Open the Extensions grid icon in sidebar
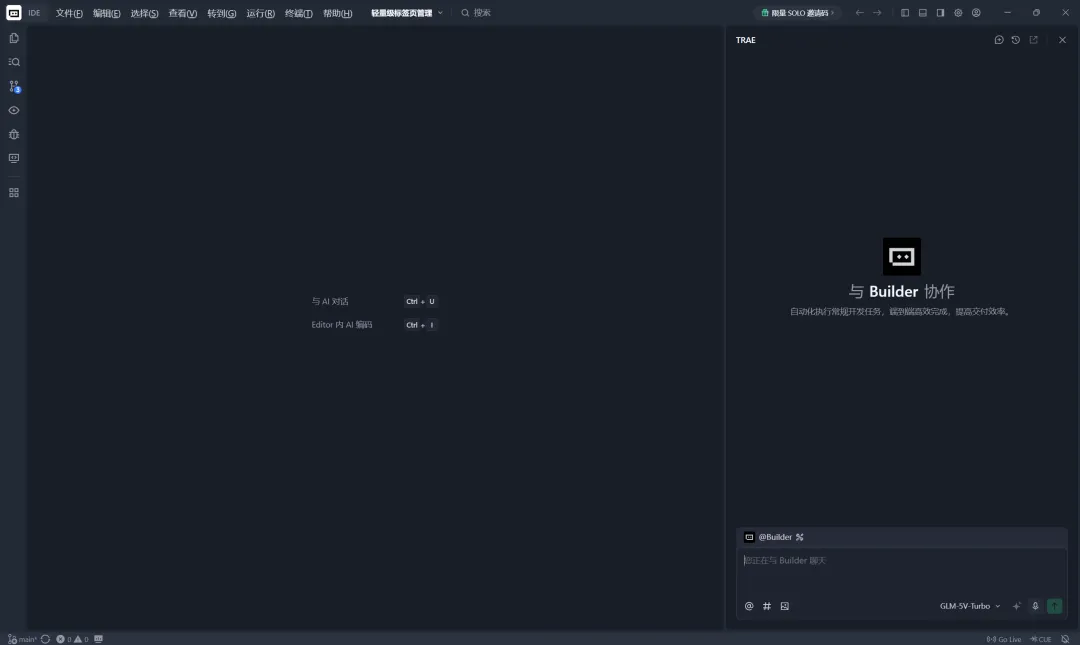The height and width of the screenshot is (645, 1080). coord(14,193)
